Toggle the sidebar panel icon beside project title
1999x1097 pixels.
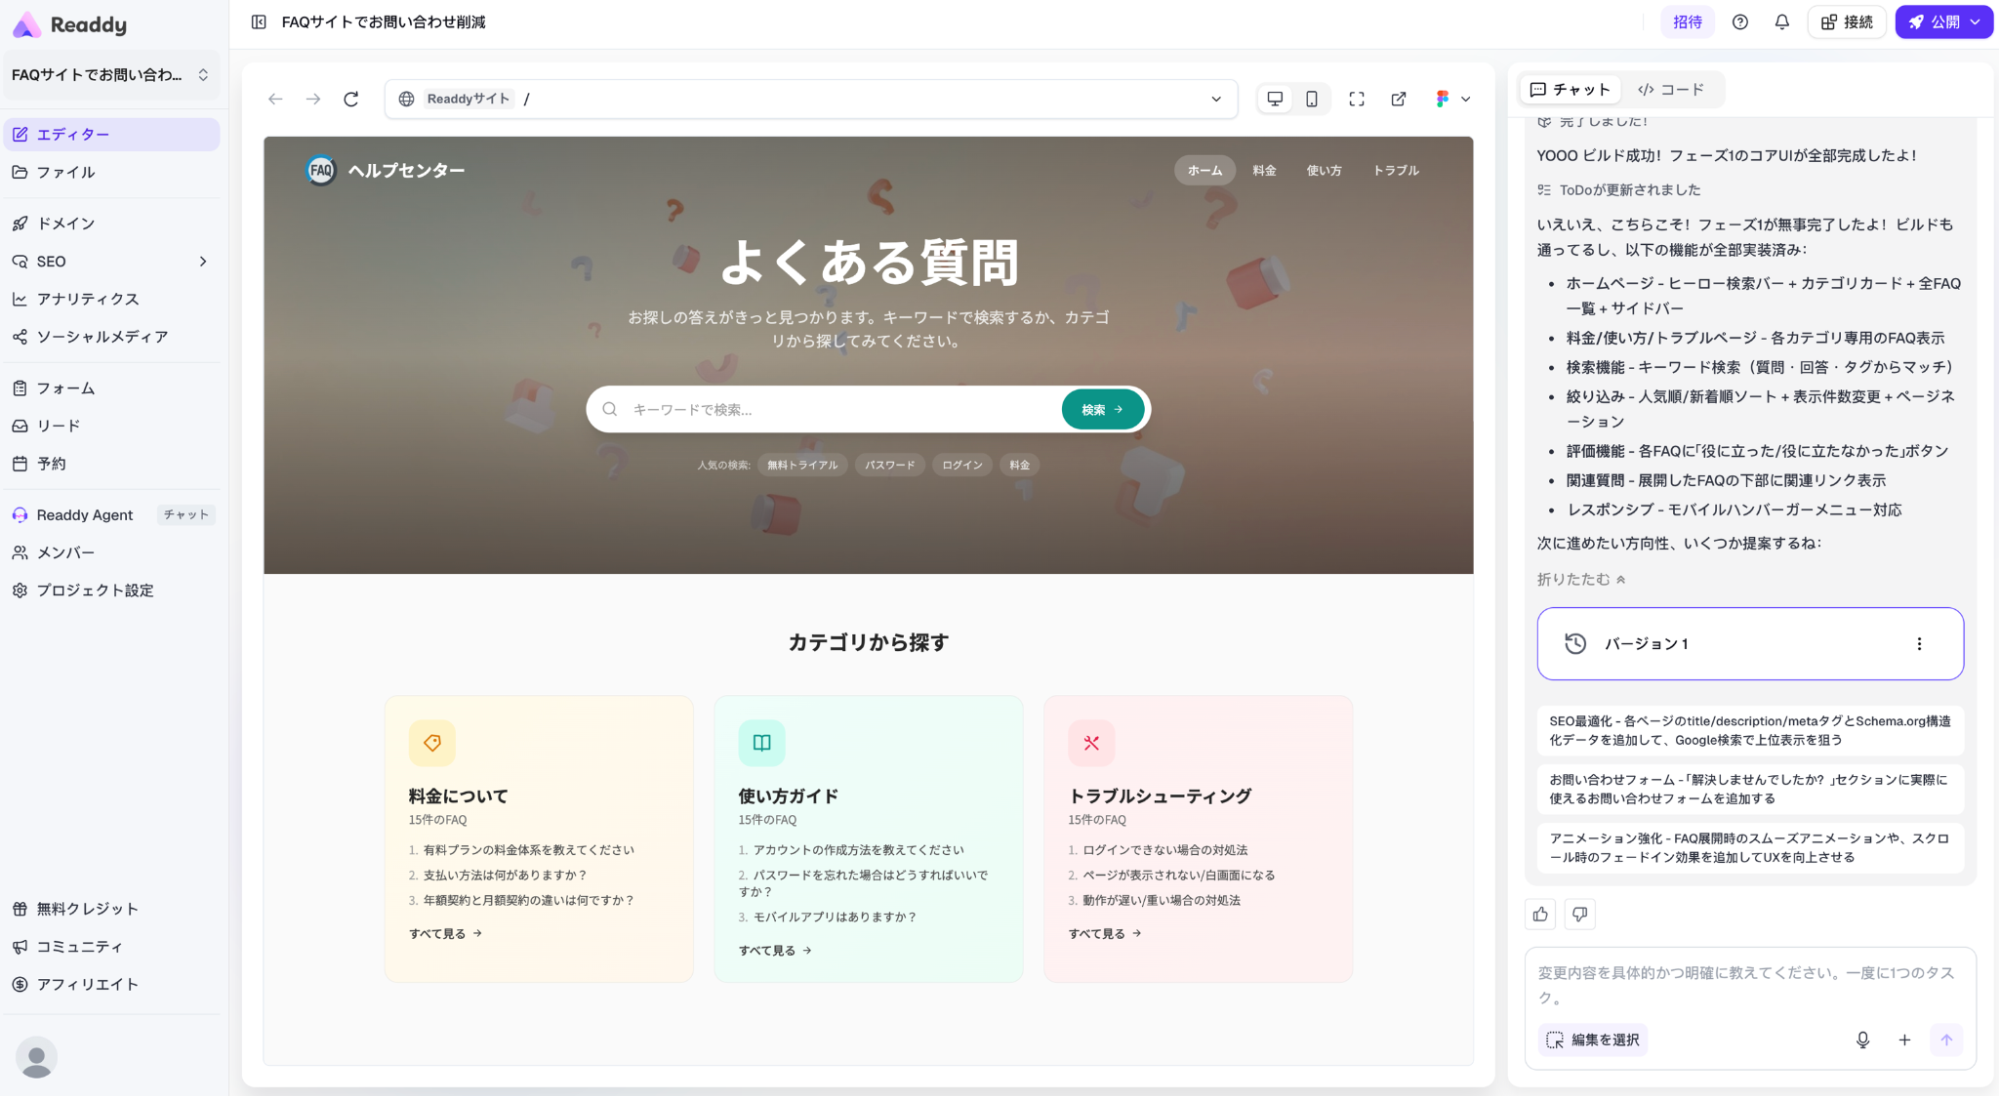tap(259, 22)
